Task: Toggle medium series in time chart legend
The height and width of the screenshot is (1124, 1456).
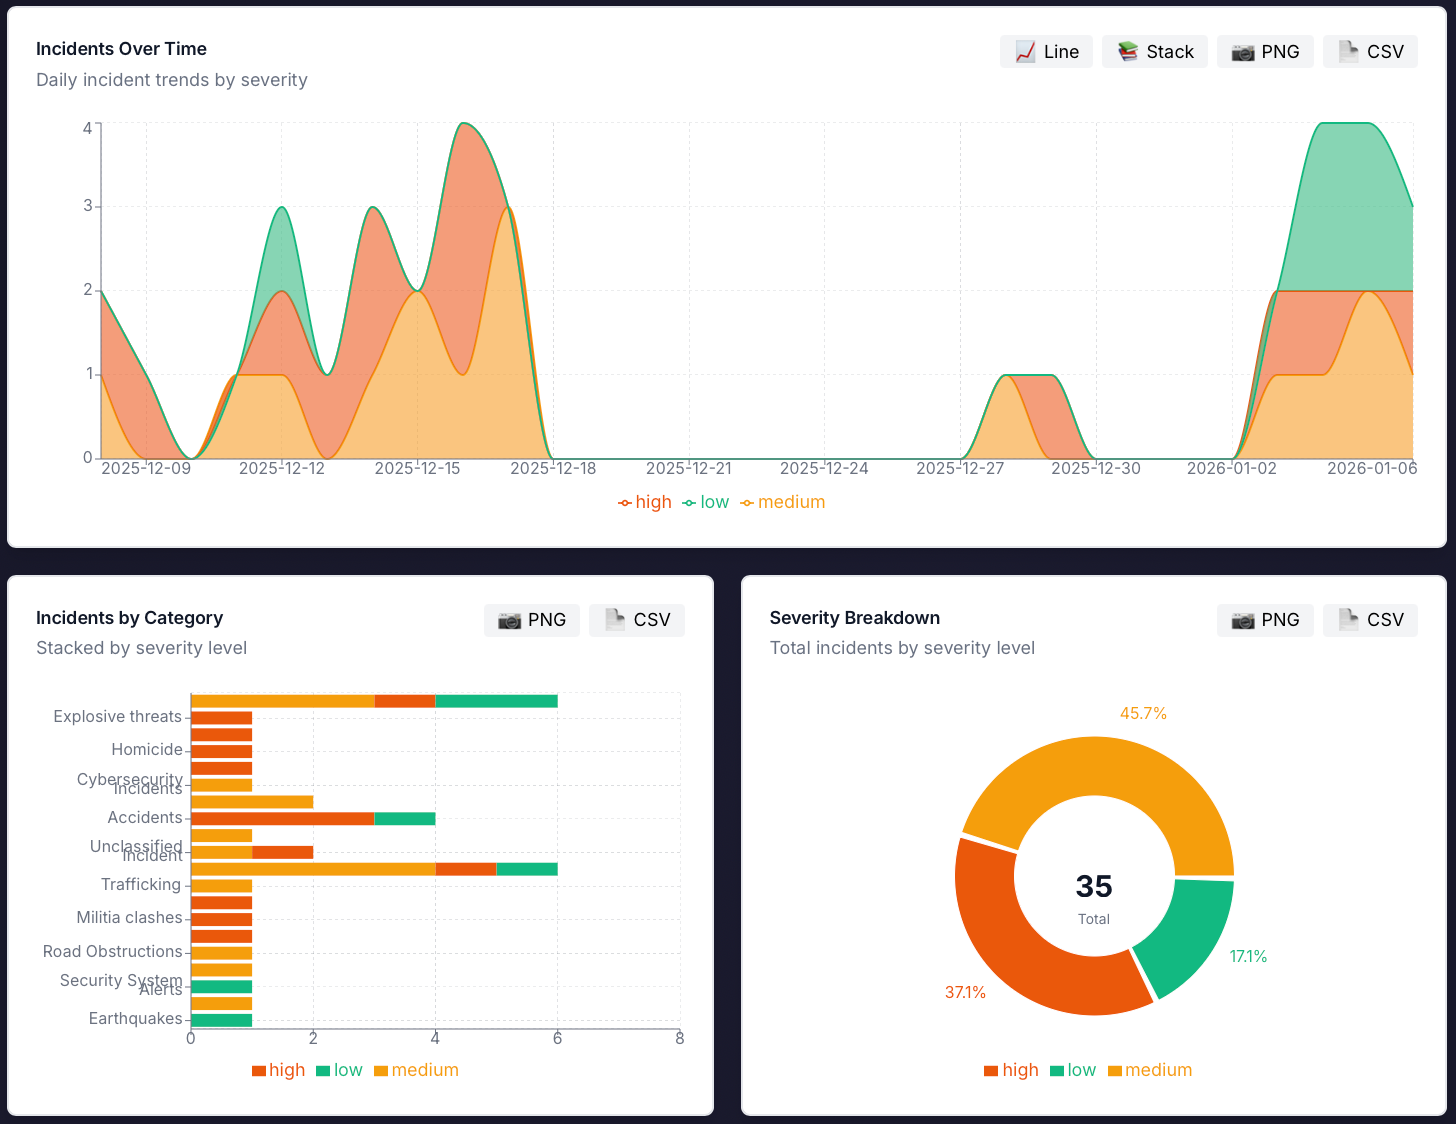Action: (x=783, y=502)
